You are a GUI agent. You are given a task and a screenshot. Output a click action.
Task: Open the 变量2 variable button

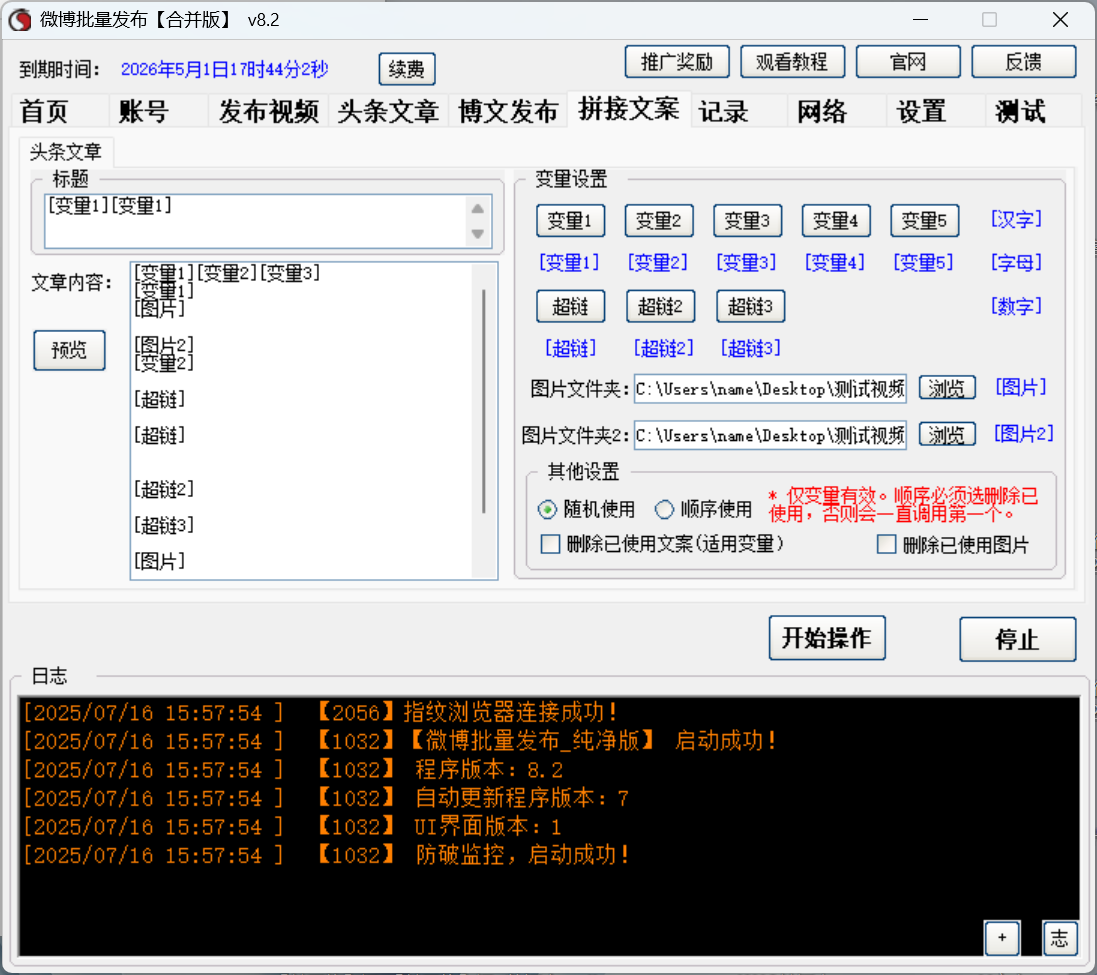659,221
